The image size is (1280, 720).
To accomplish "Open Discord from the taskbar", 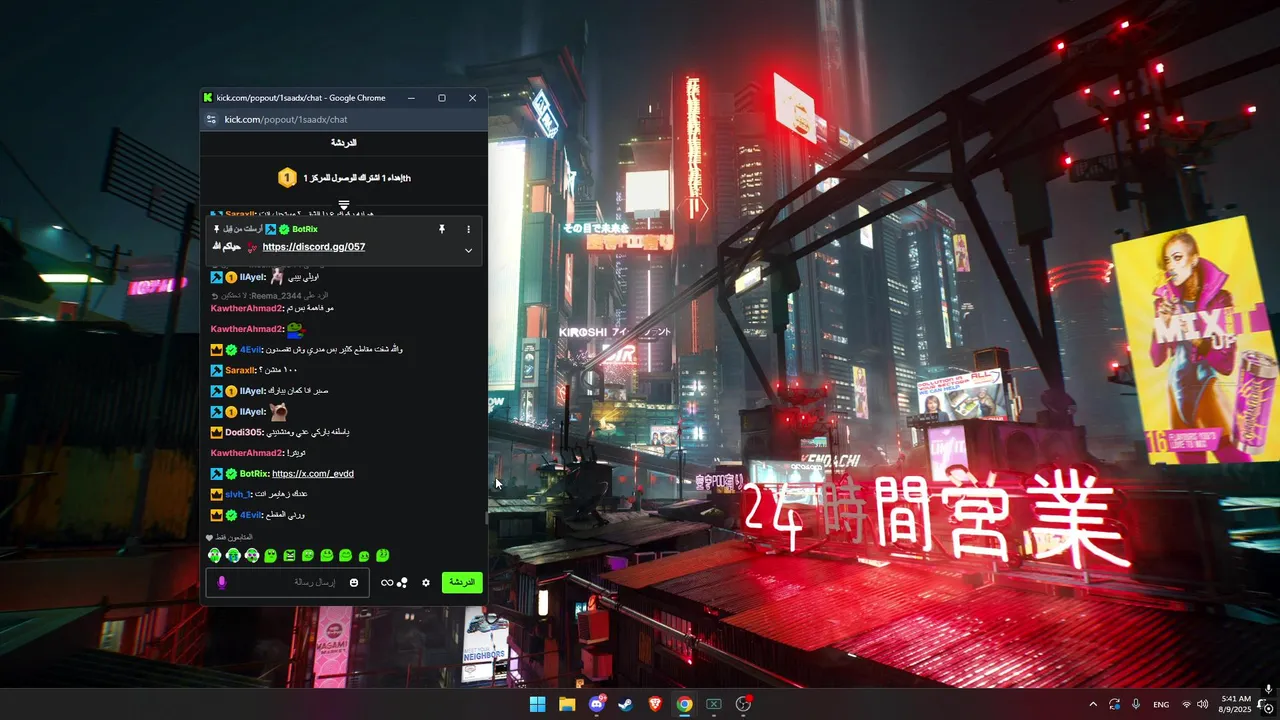I will 597,704.
